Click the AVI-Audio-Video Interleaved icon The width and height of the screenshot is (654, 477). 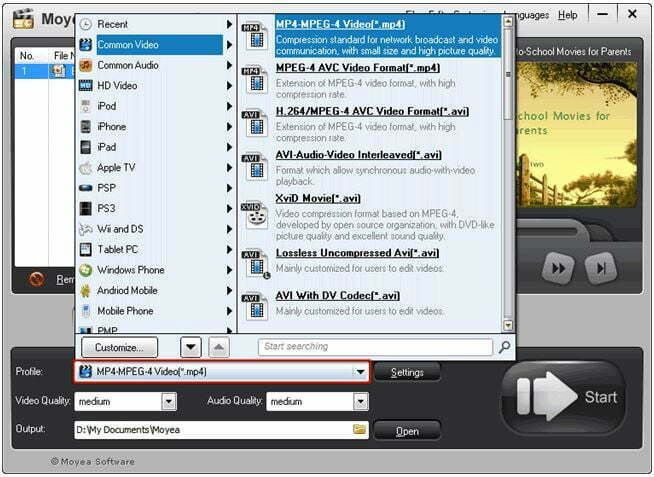pos(254,167)
